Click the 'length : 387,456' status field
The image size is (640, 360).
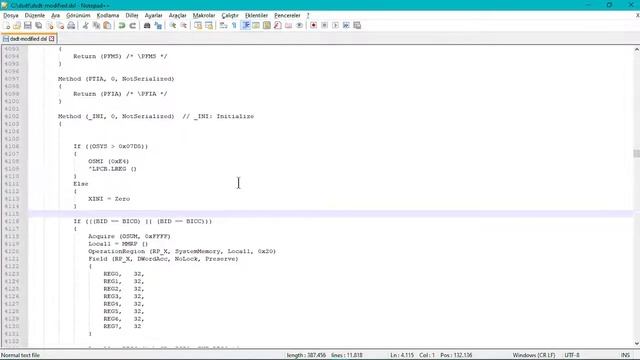point(306,355)
